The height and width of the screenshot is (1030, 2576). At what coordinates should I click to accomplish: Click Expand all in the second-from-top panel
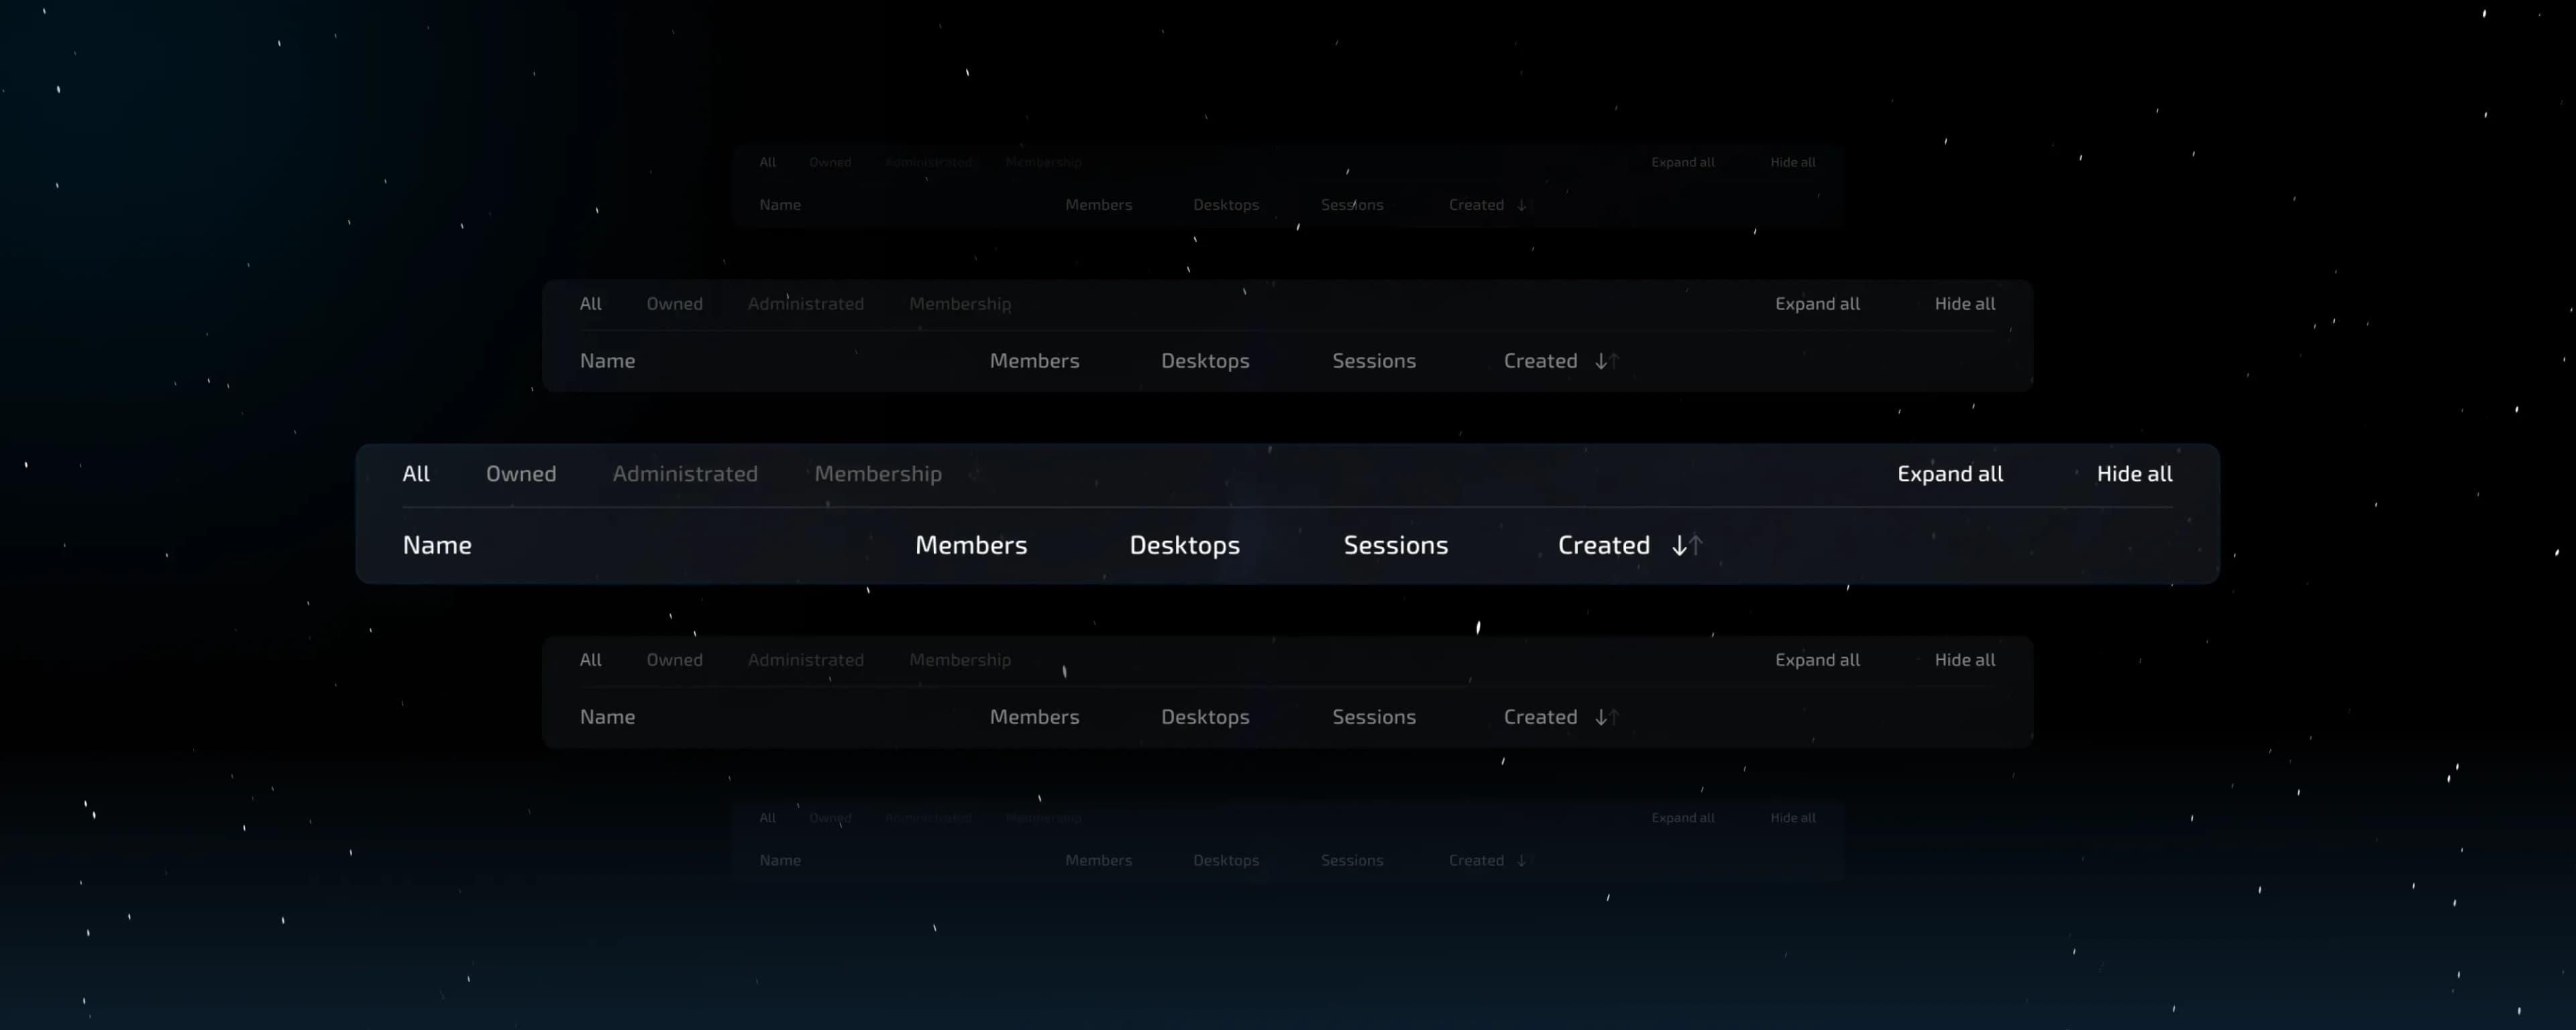(x=1817, y=304)
